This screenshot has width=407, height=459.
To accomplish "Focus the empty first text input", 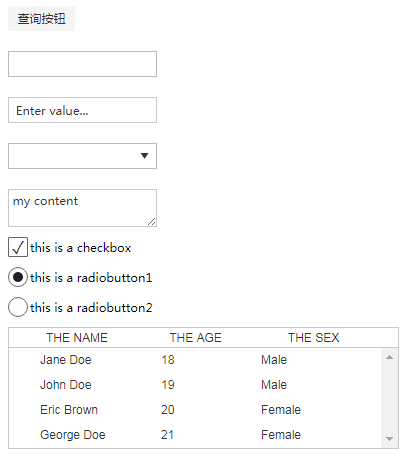I will [82, 64].
